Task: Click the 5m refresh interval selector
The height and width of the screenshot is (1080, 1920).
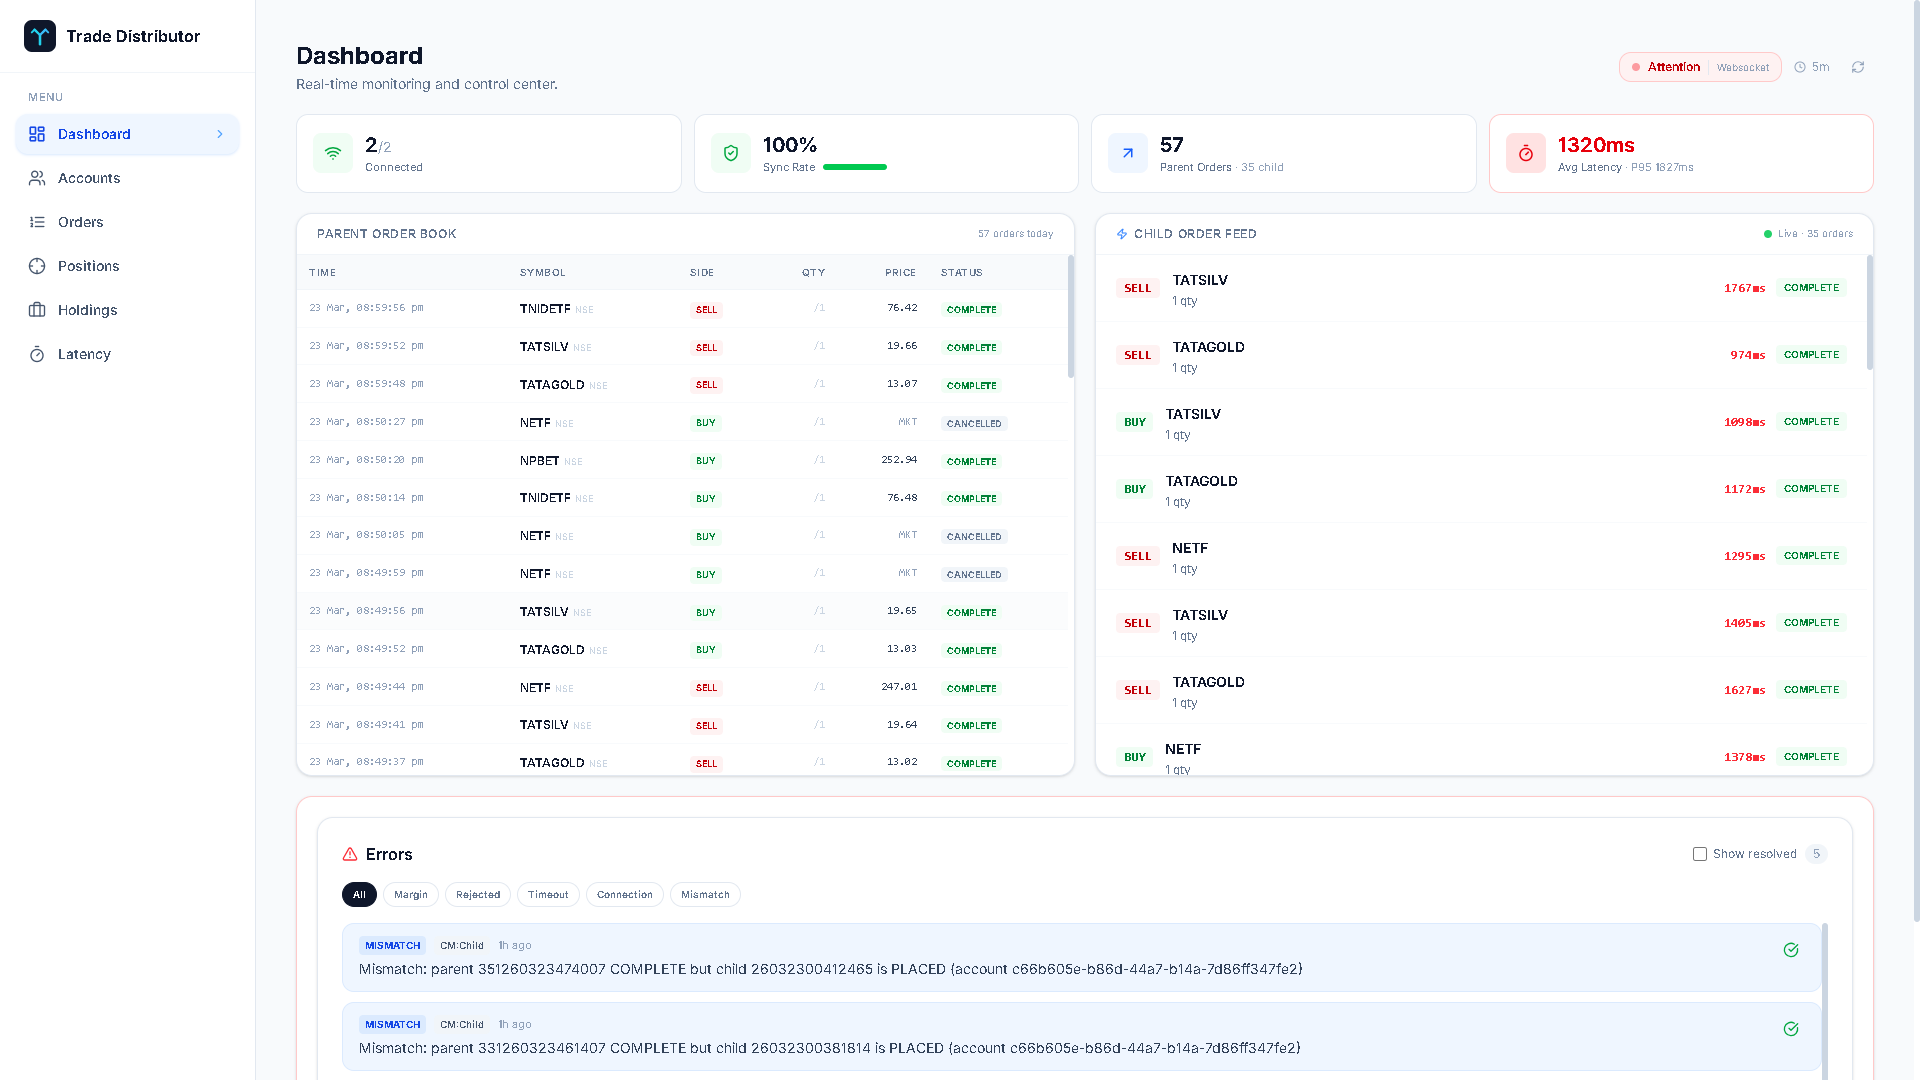Action: 1811,66
